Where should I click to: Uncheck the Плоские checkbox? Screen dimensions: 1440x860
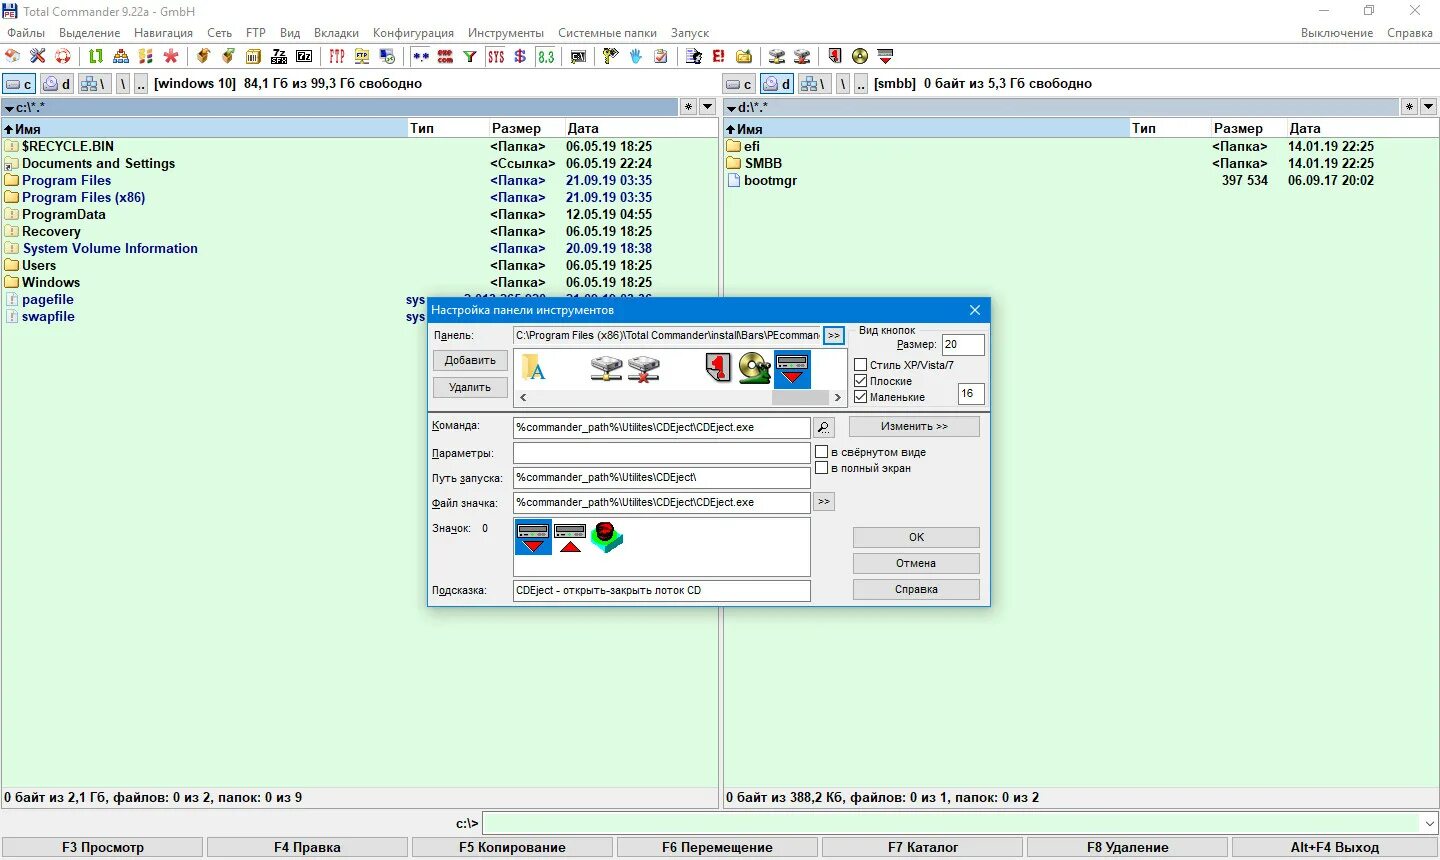tap(860, 381)
